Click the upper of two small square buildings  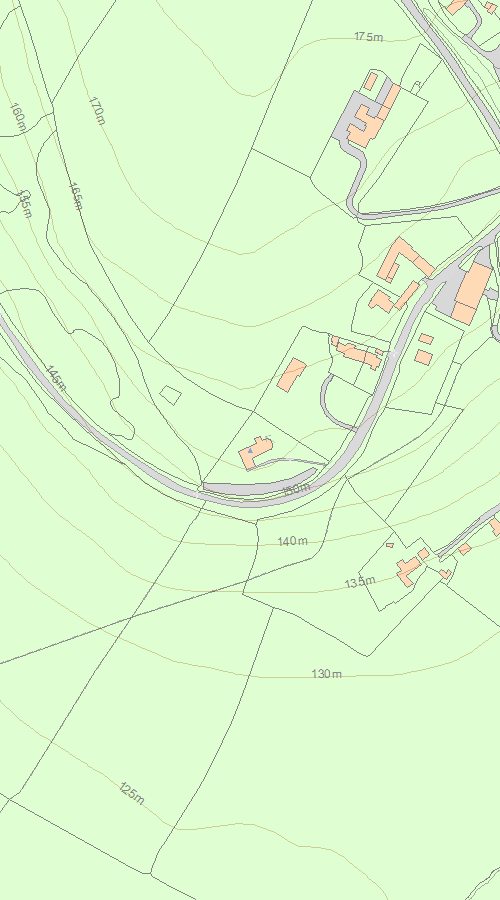click(426, 339)
